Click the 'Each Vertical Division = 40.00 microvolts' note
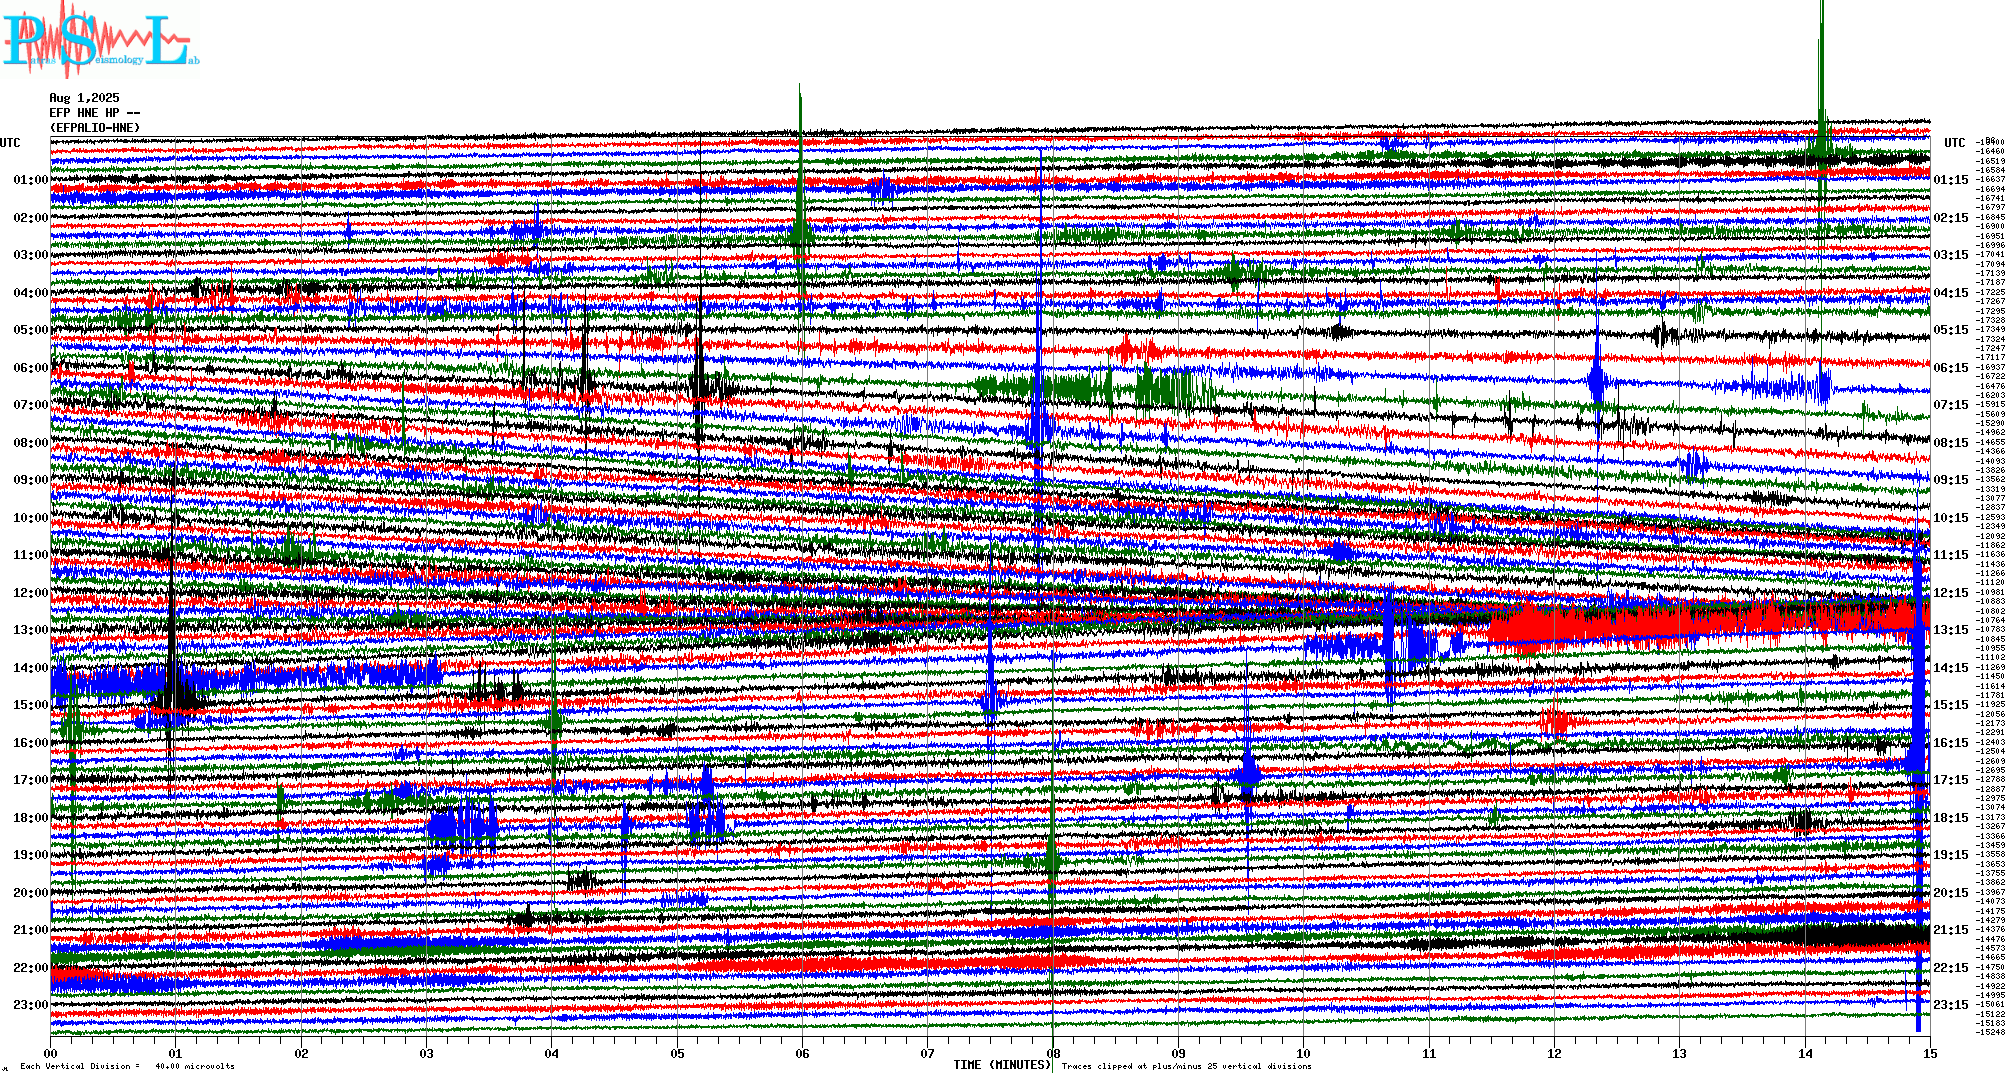The width and height of the screenshot is (2010, 1080). pyautogui.click(x=127, y=1066)
